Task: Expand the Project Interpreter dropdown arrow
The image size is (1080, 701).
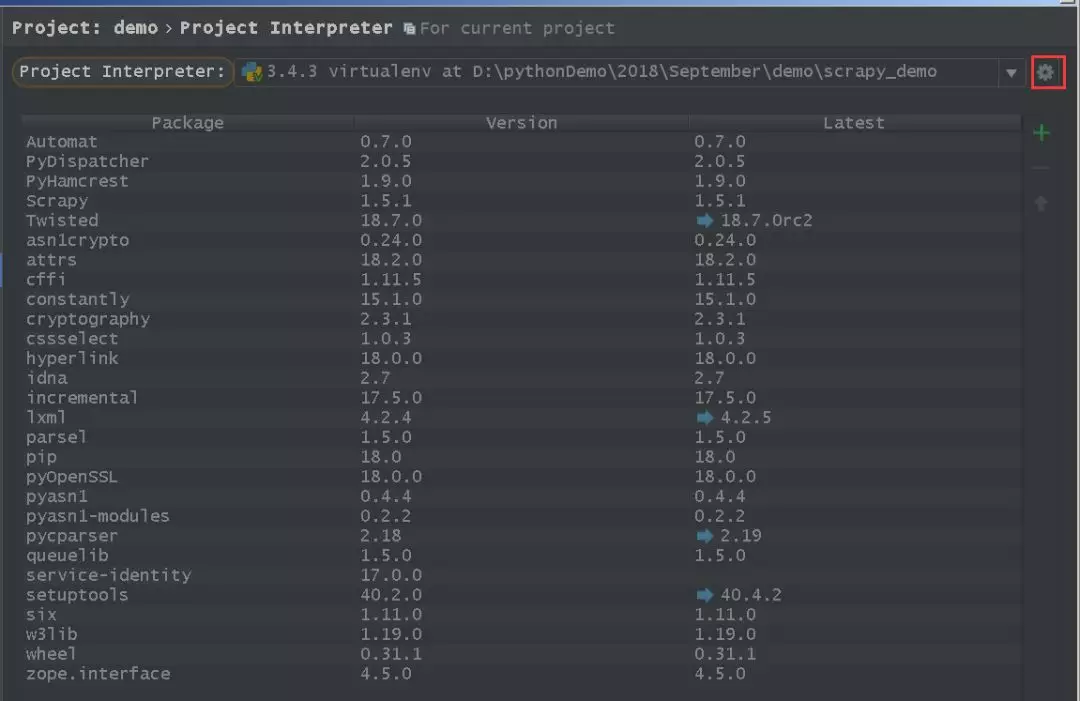Action: [x=1011, y=72]
